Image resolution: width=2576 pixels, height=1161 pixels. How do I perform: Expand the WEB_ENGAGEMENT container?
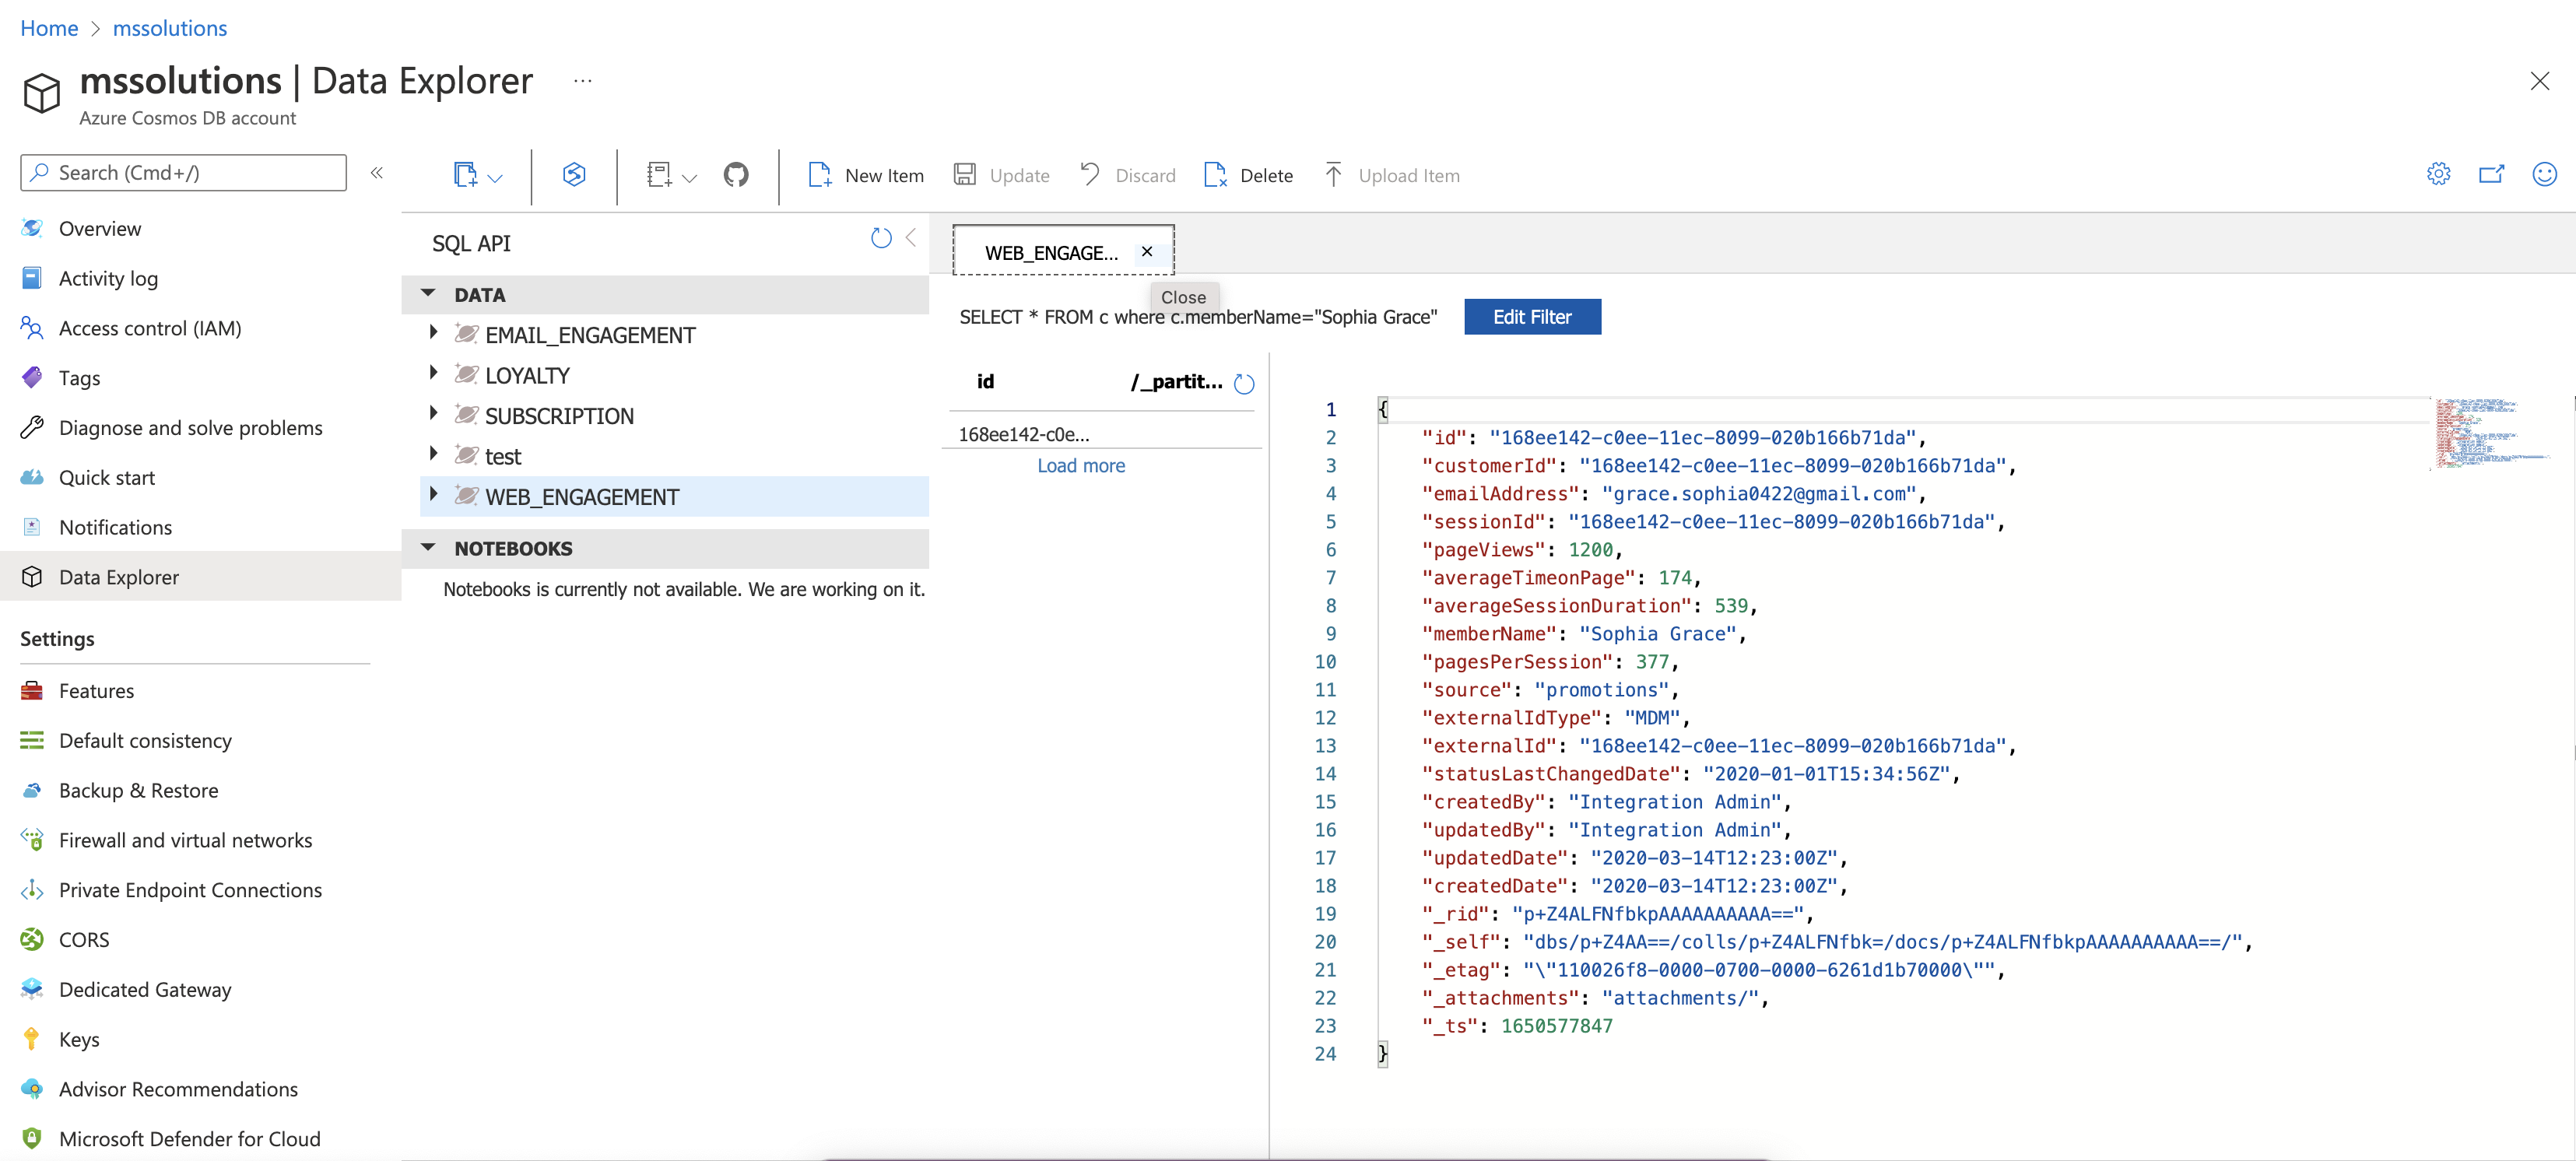433,494
